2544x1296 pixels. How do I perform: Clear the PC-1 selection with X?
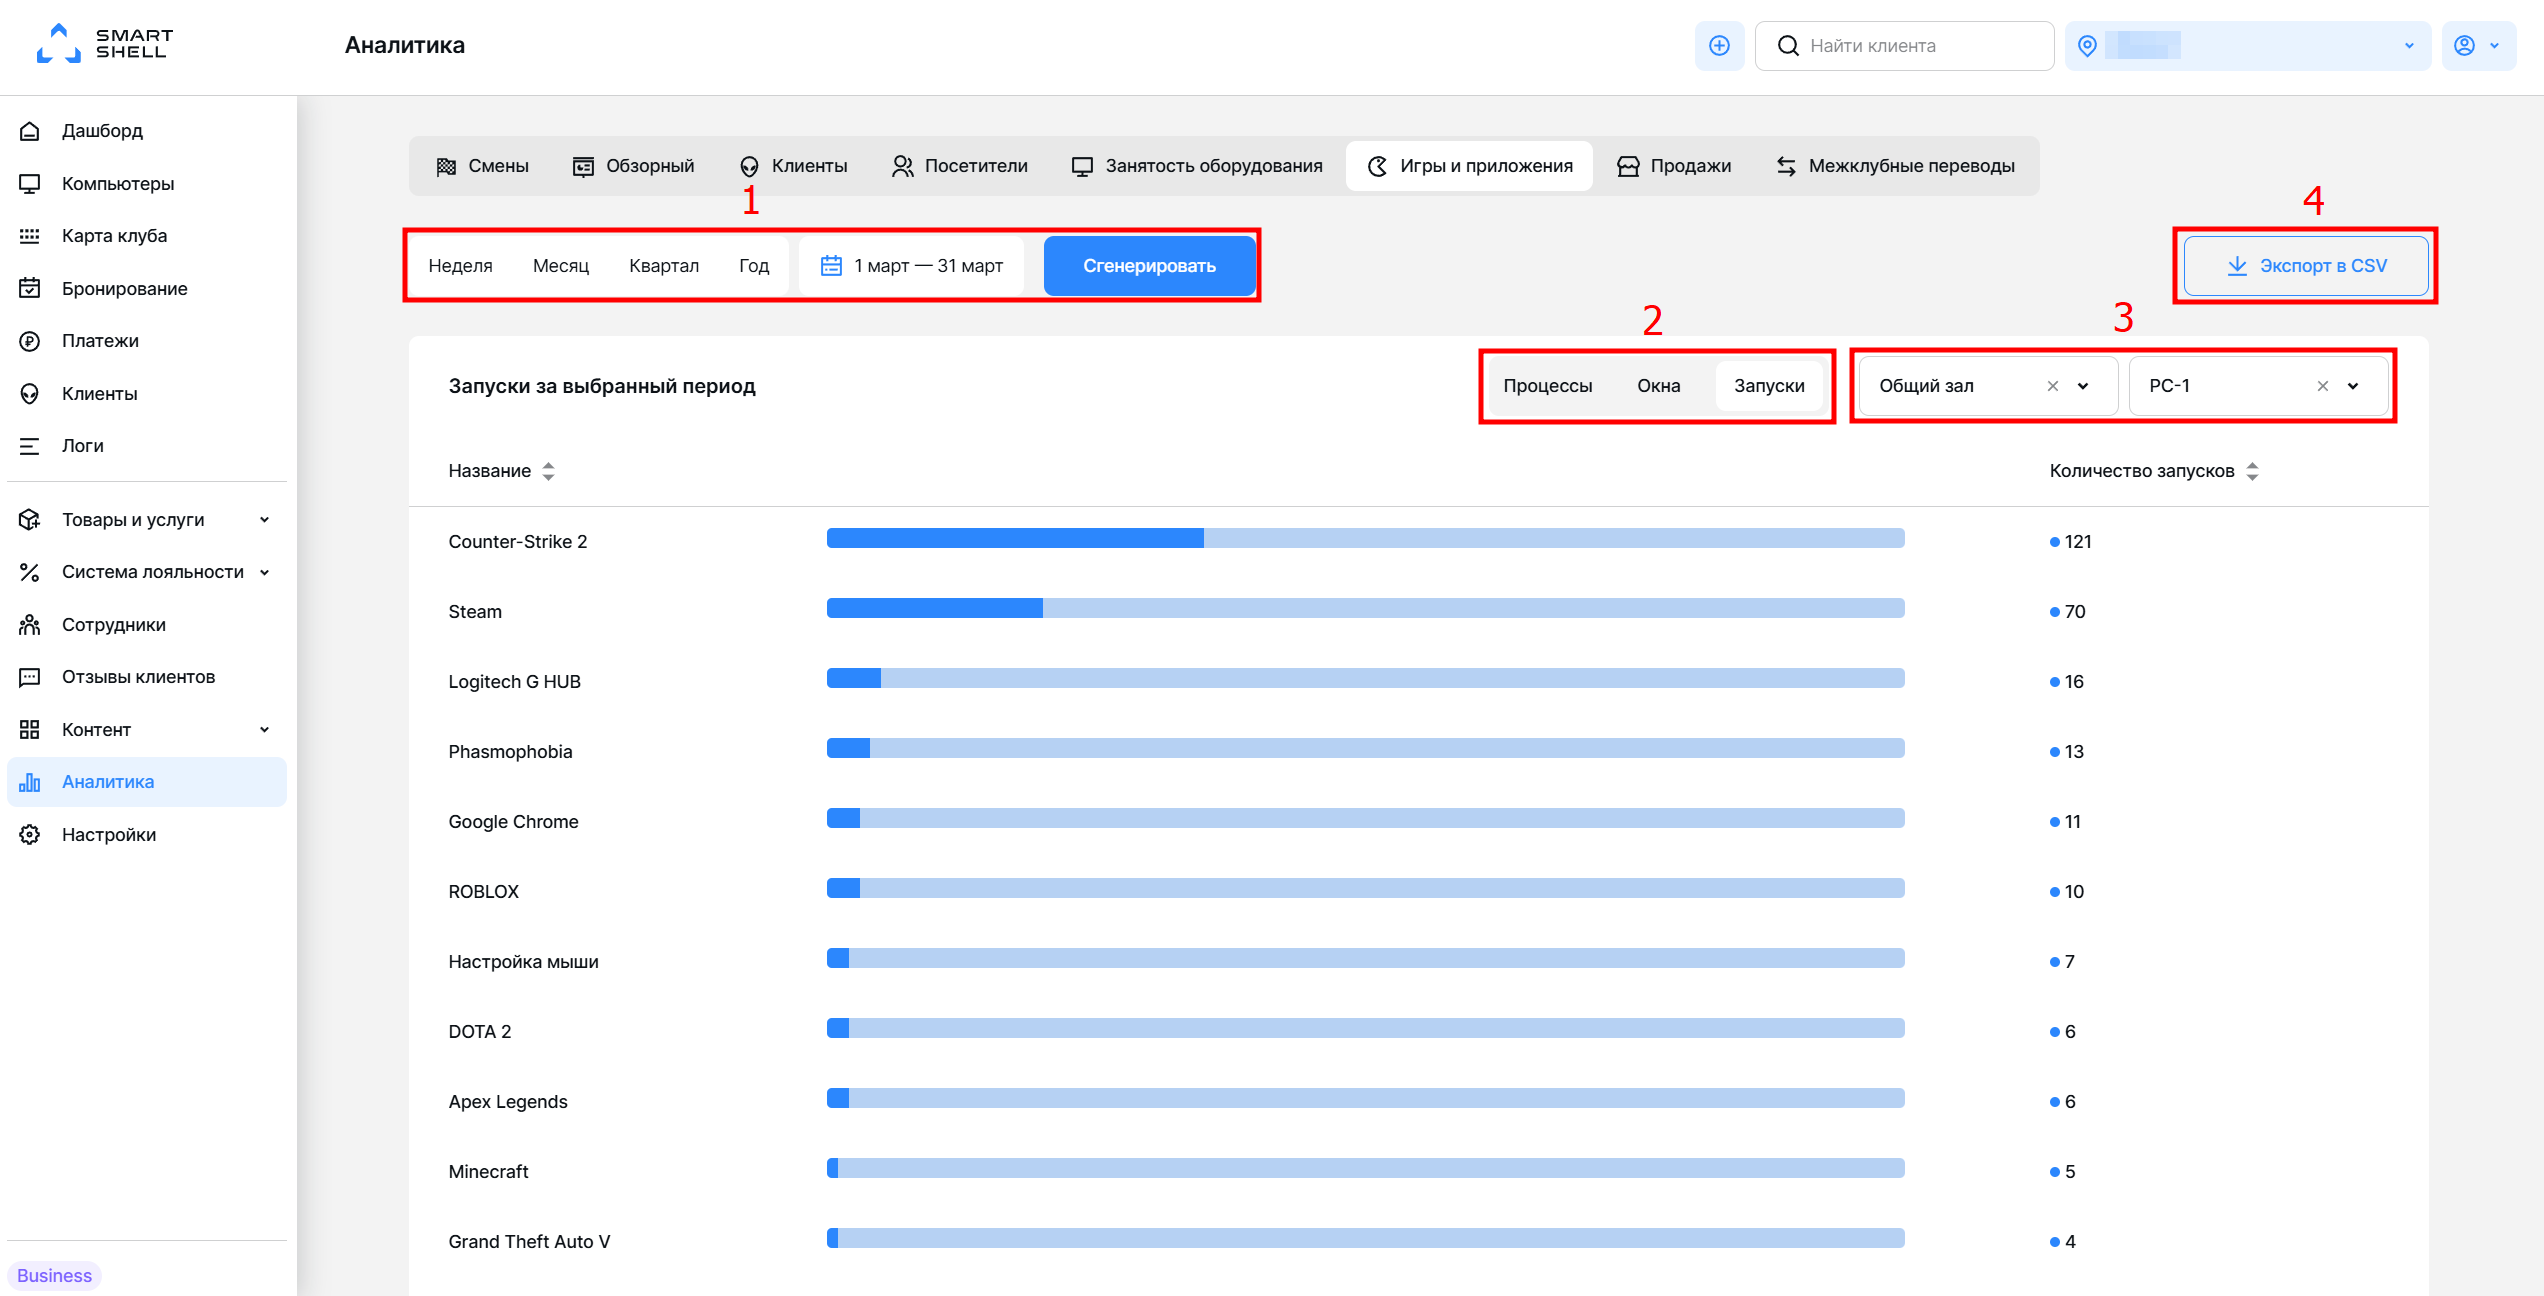[2323, 386]
